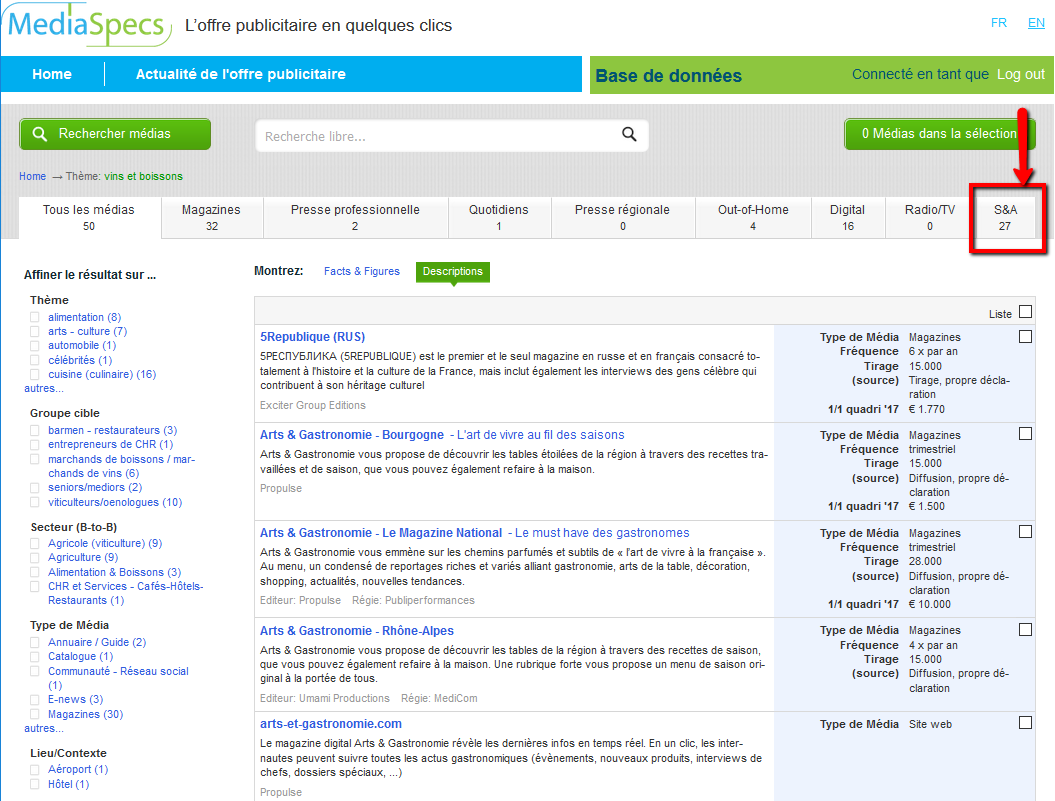
Task: Click Log out link
Action: click(1020, 75)
